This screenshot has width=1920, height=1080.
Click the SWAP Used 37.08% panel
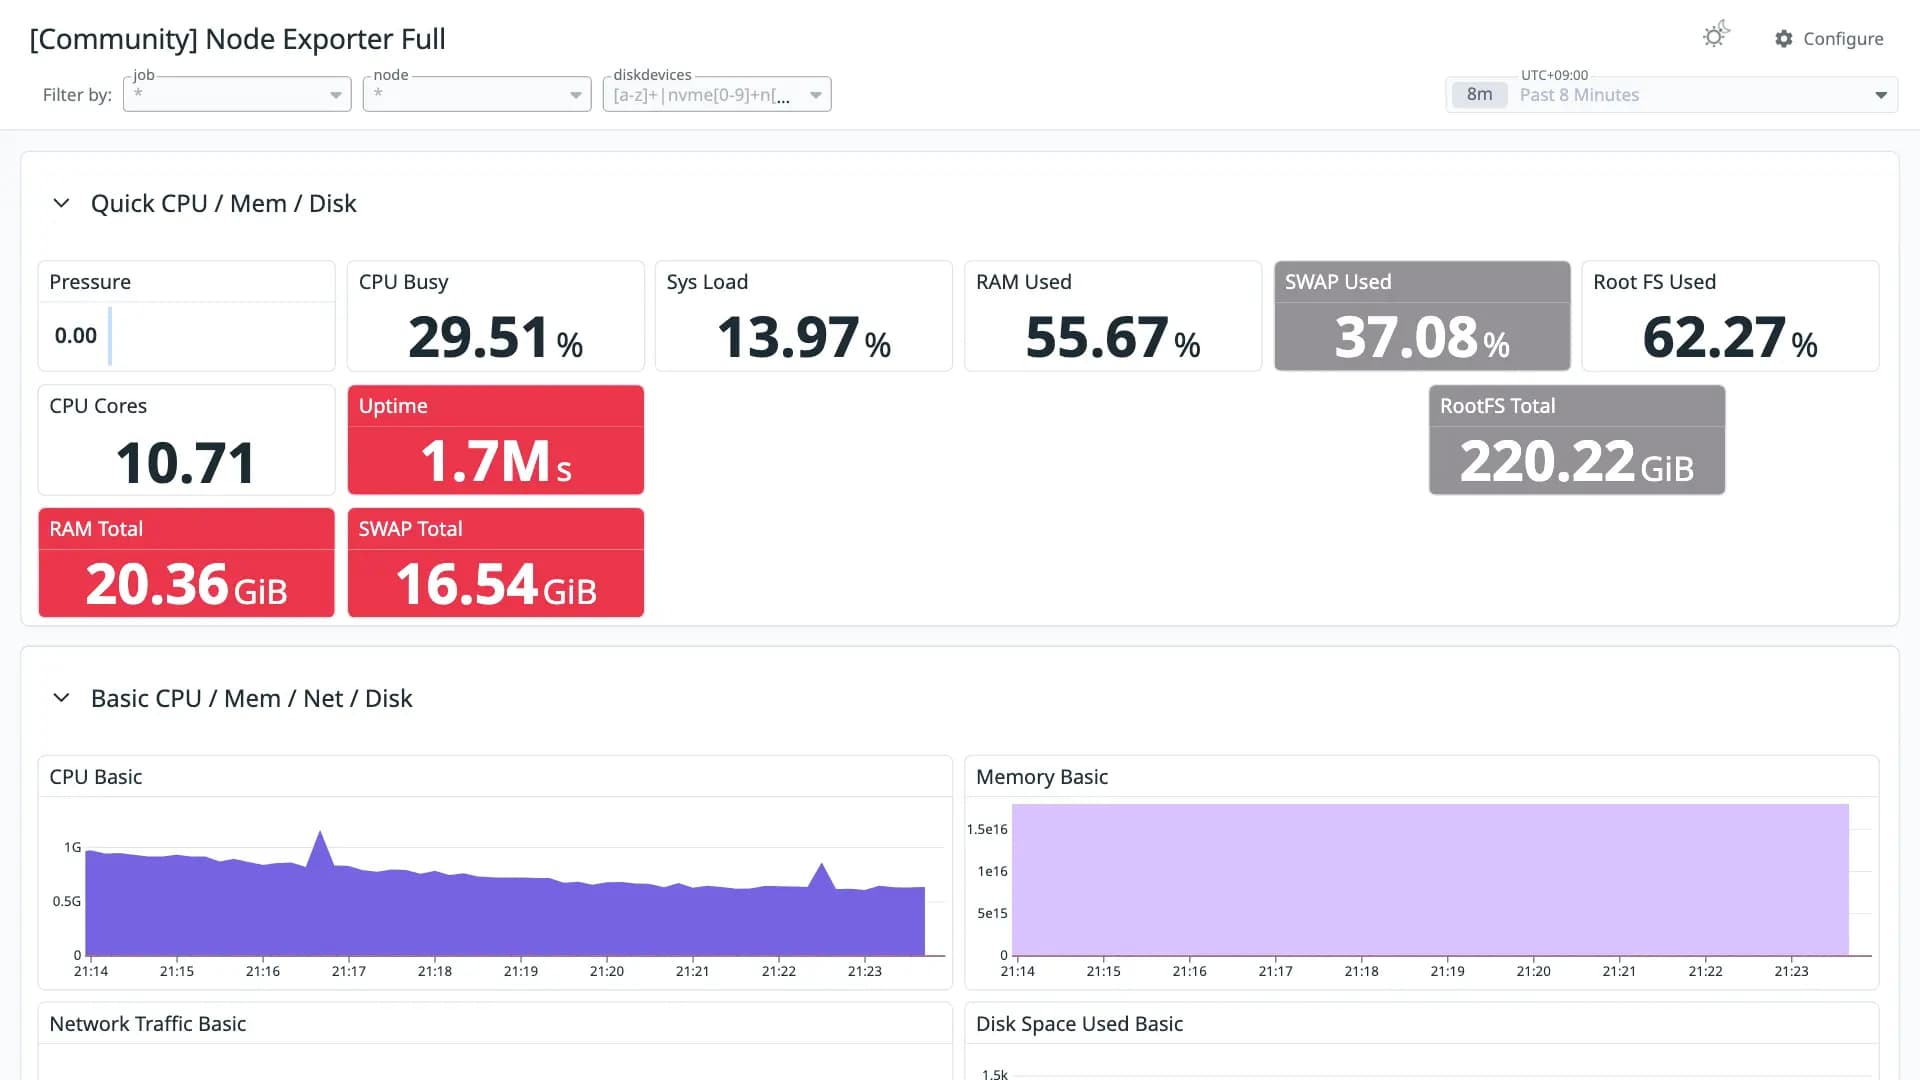click(x=1422, y=316)
